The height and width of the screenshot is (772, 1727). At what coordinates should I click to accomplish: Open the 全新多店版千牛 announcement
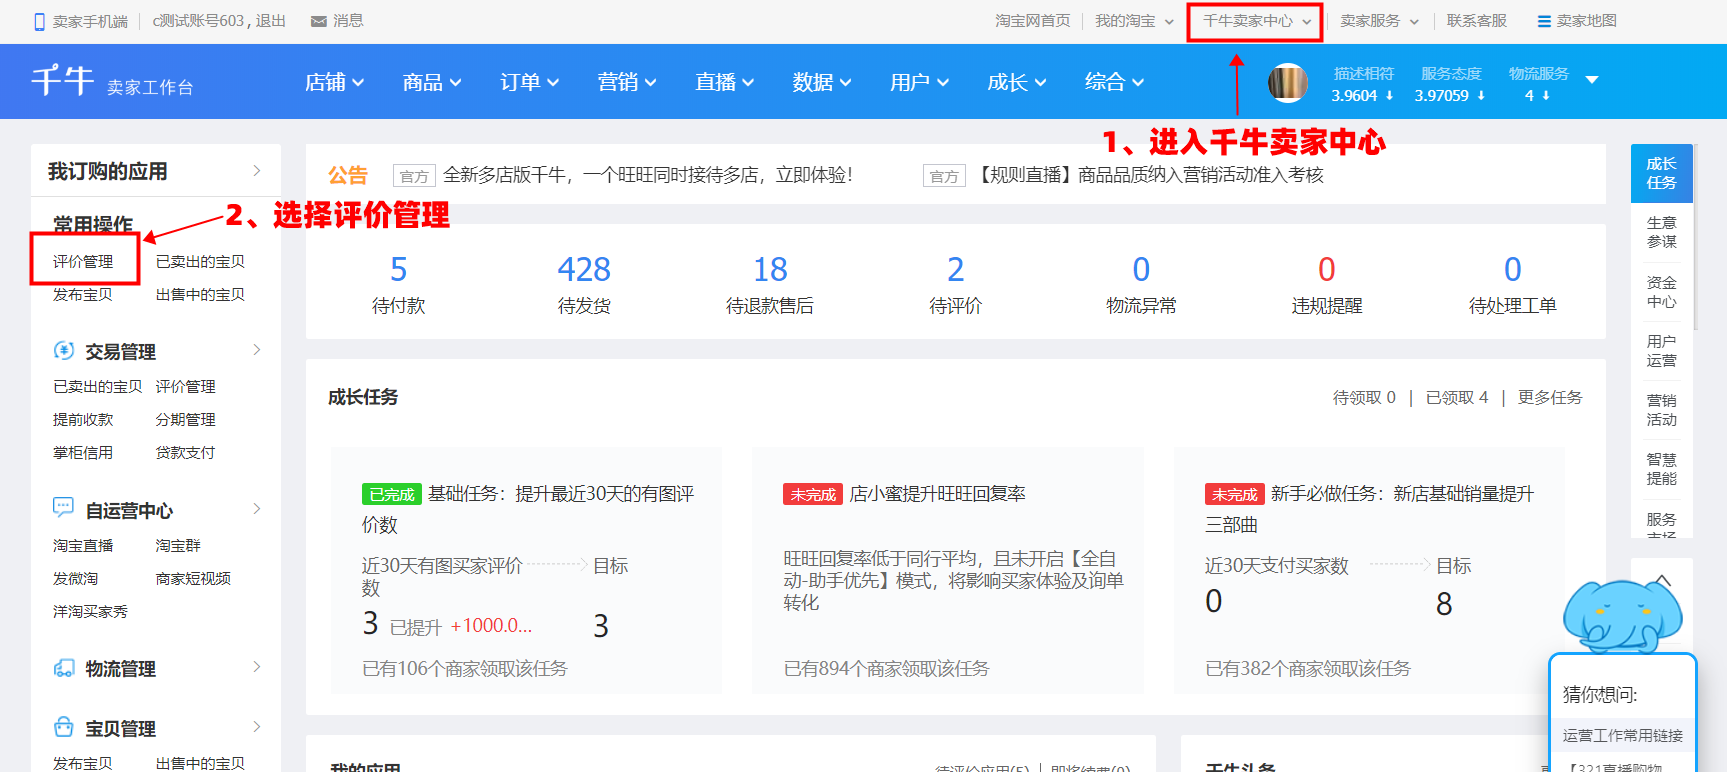tap(647, 175)
